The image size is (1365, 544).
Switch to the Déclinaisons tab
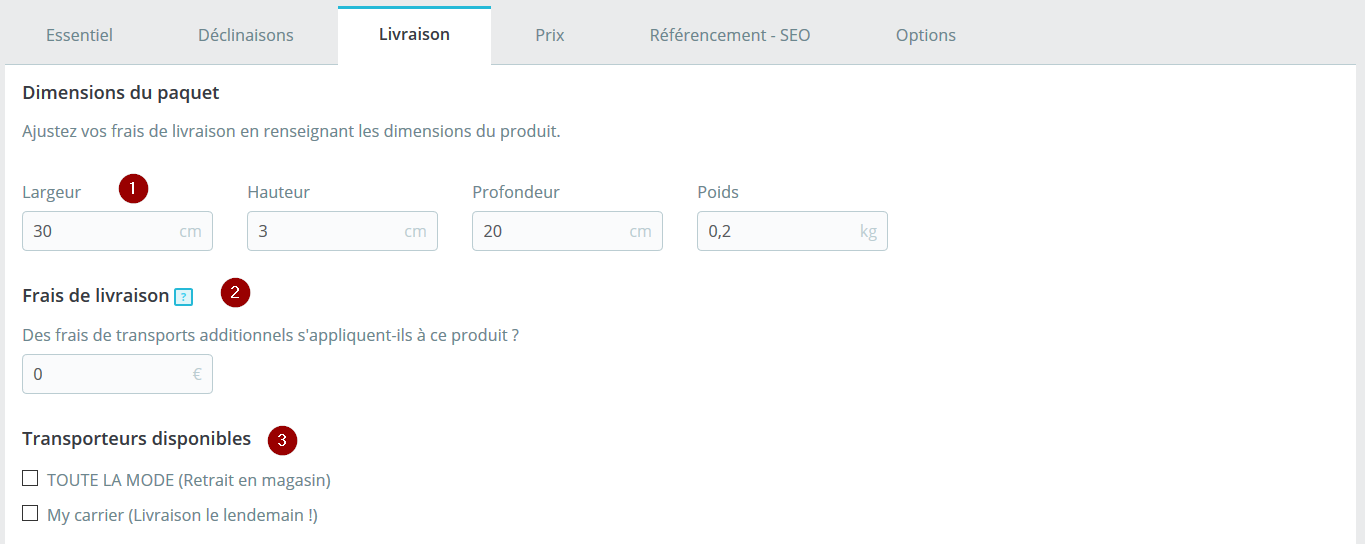pyautogui.click(x=246, y=35)
